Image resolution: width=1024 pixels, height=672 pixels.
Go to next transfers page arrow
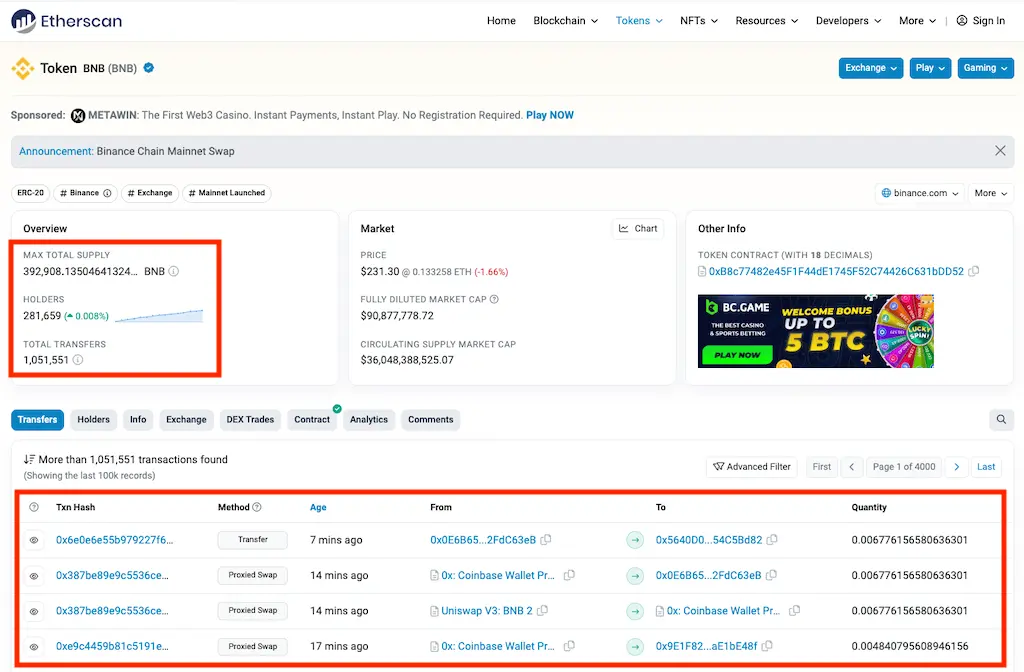pos(957,466)
